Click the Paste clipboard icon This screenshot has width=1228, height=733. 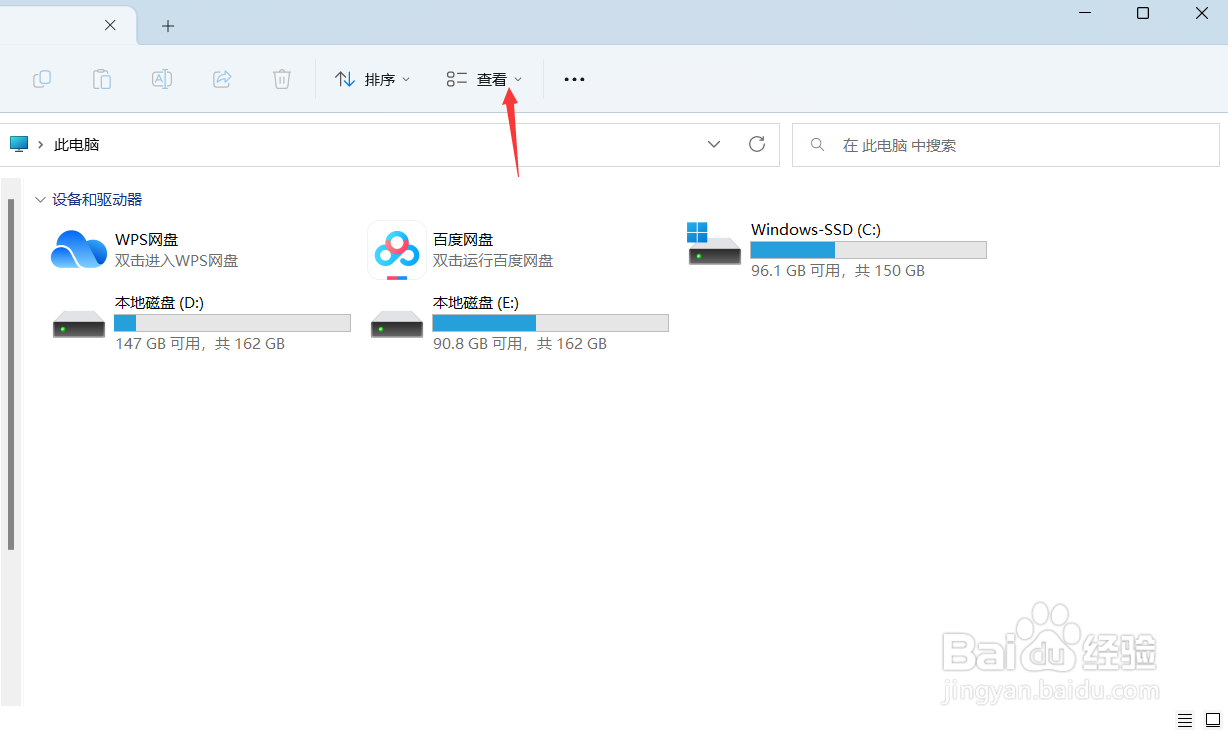[102, 79]
